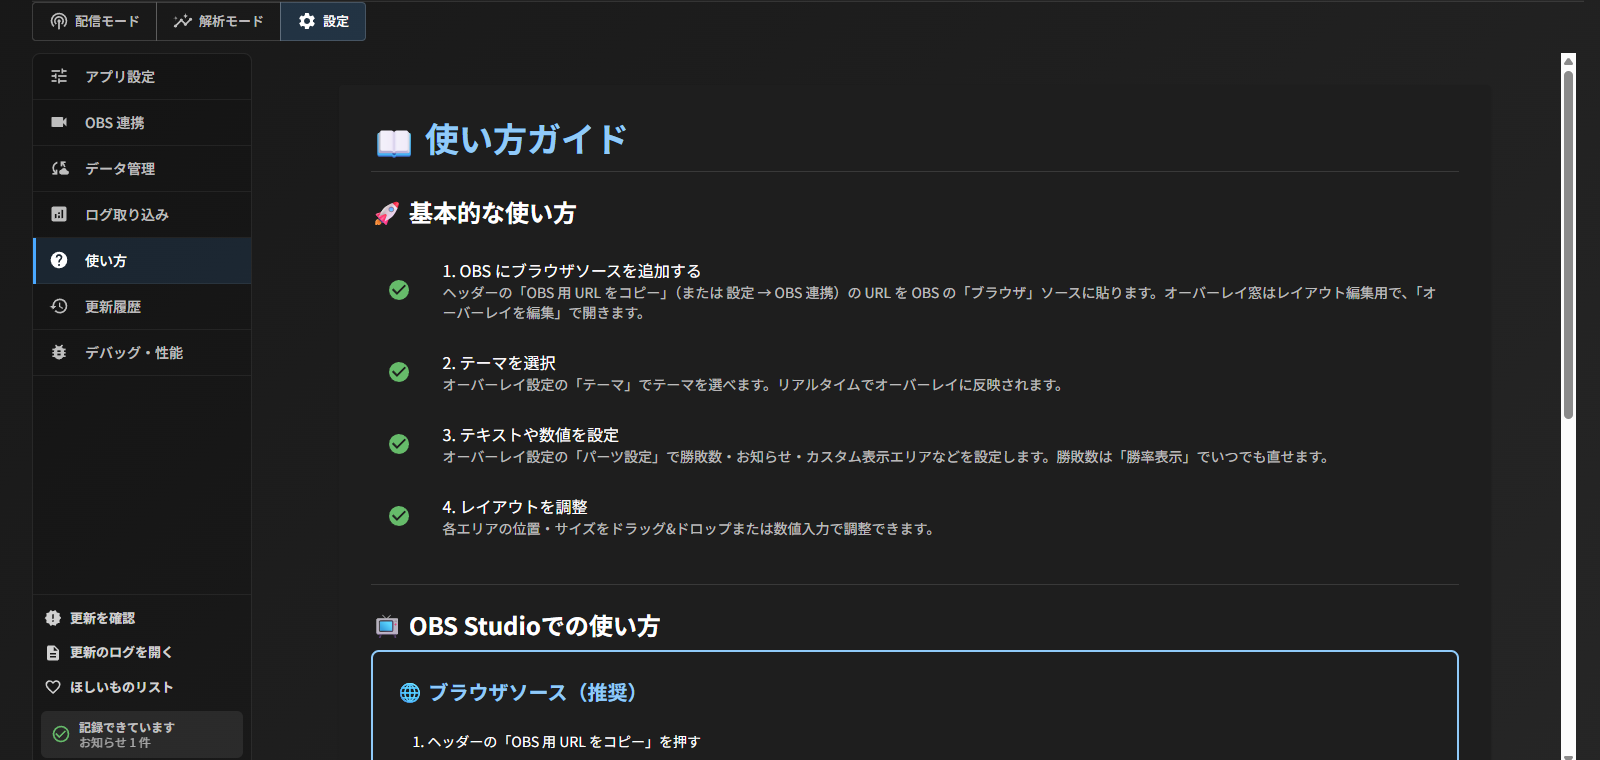Switch to 配信モード tab

(x=95, y=21)
